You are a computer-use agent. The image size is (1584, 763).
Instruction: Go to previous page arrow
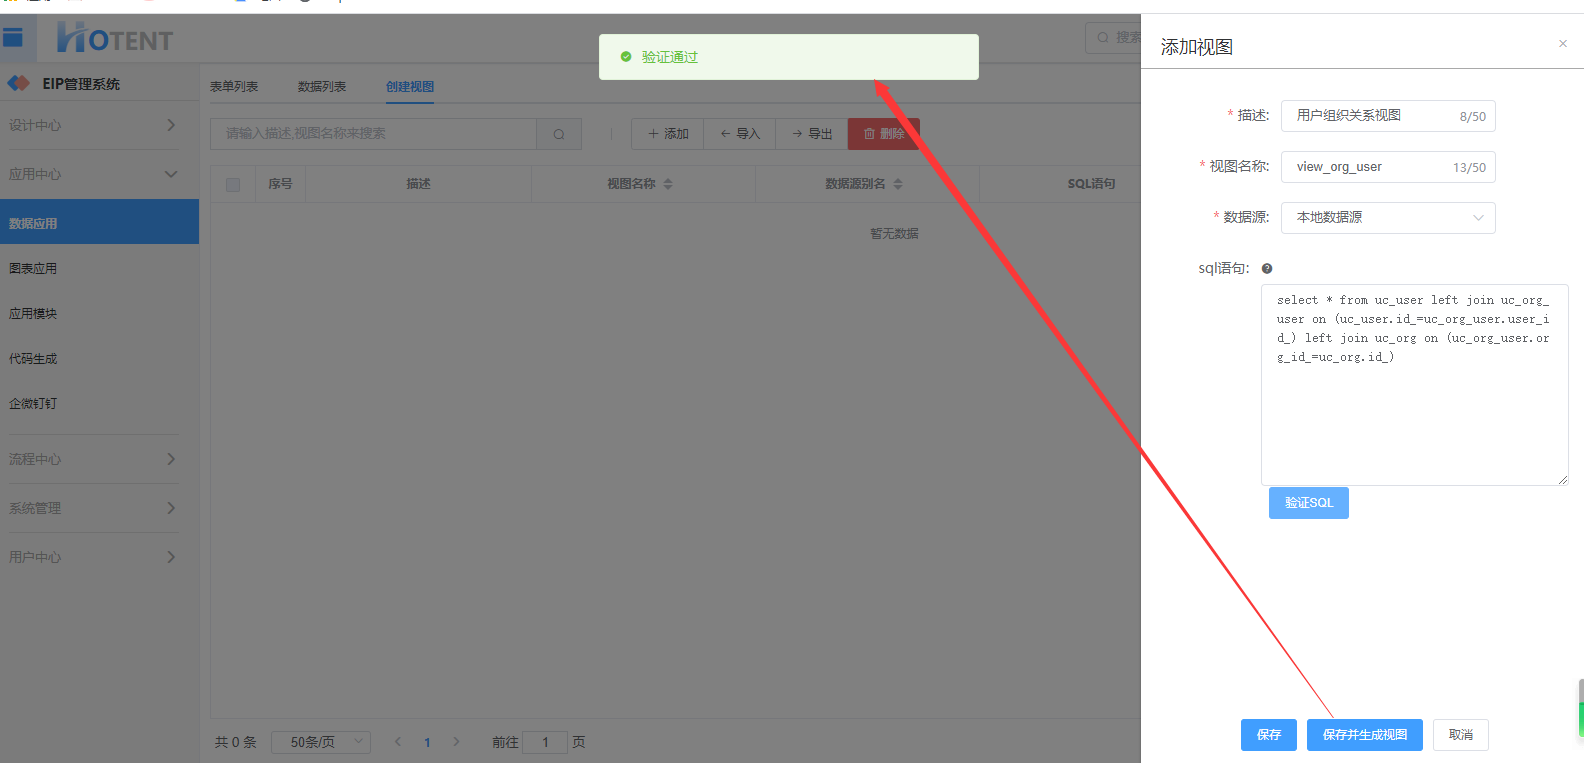tap(398, 742)
